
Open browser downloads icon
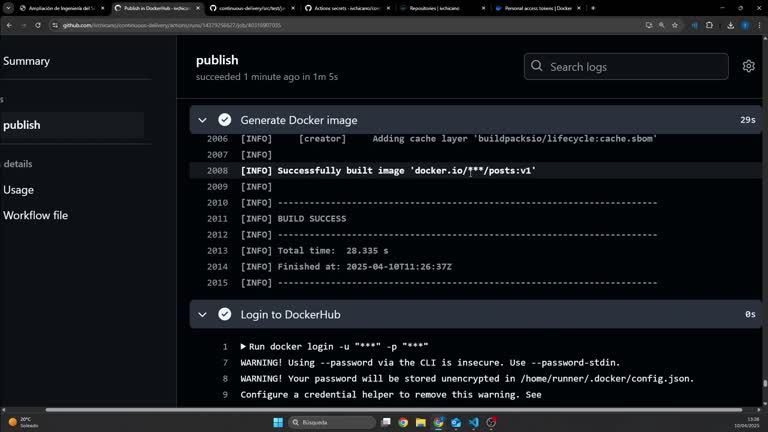coord(730,25)
